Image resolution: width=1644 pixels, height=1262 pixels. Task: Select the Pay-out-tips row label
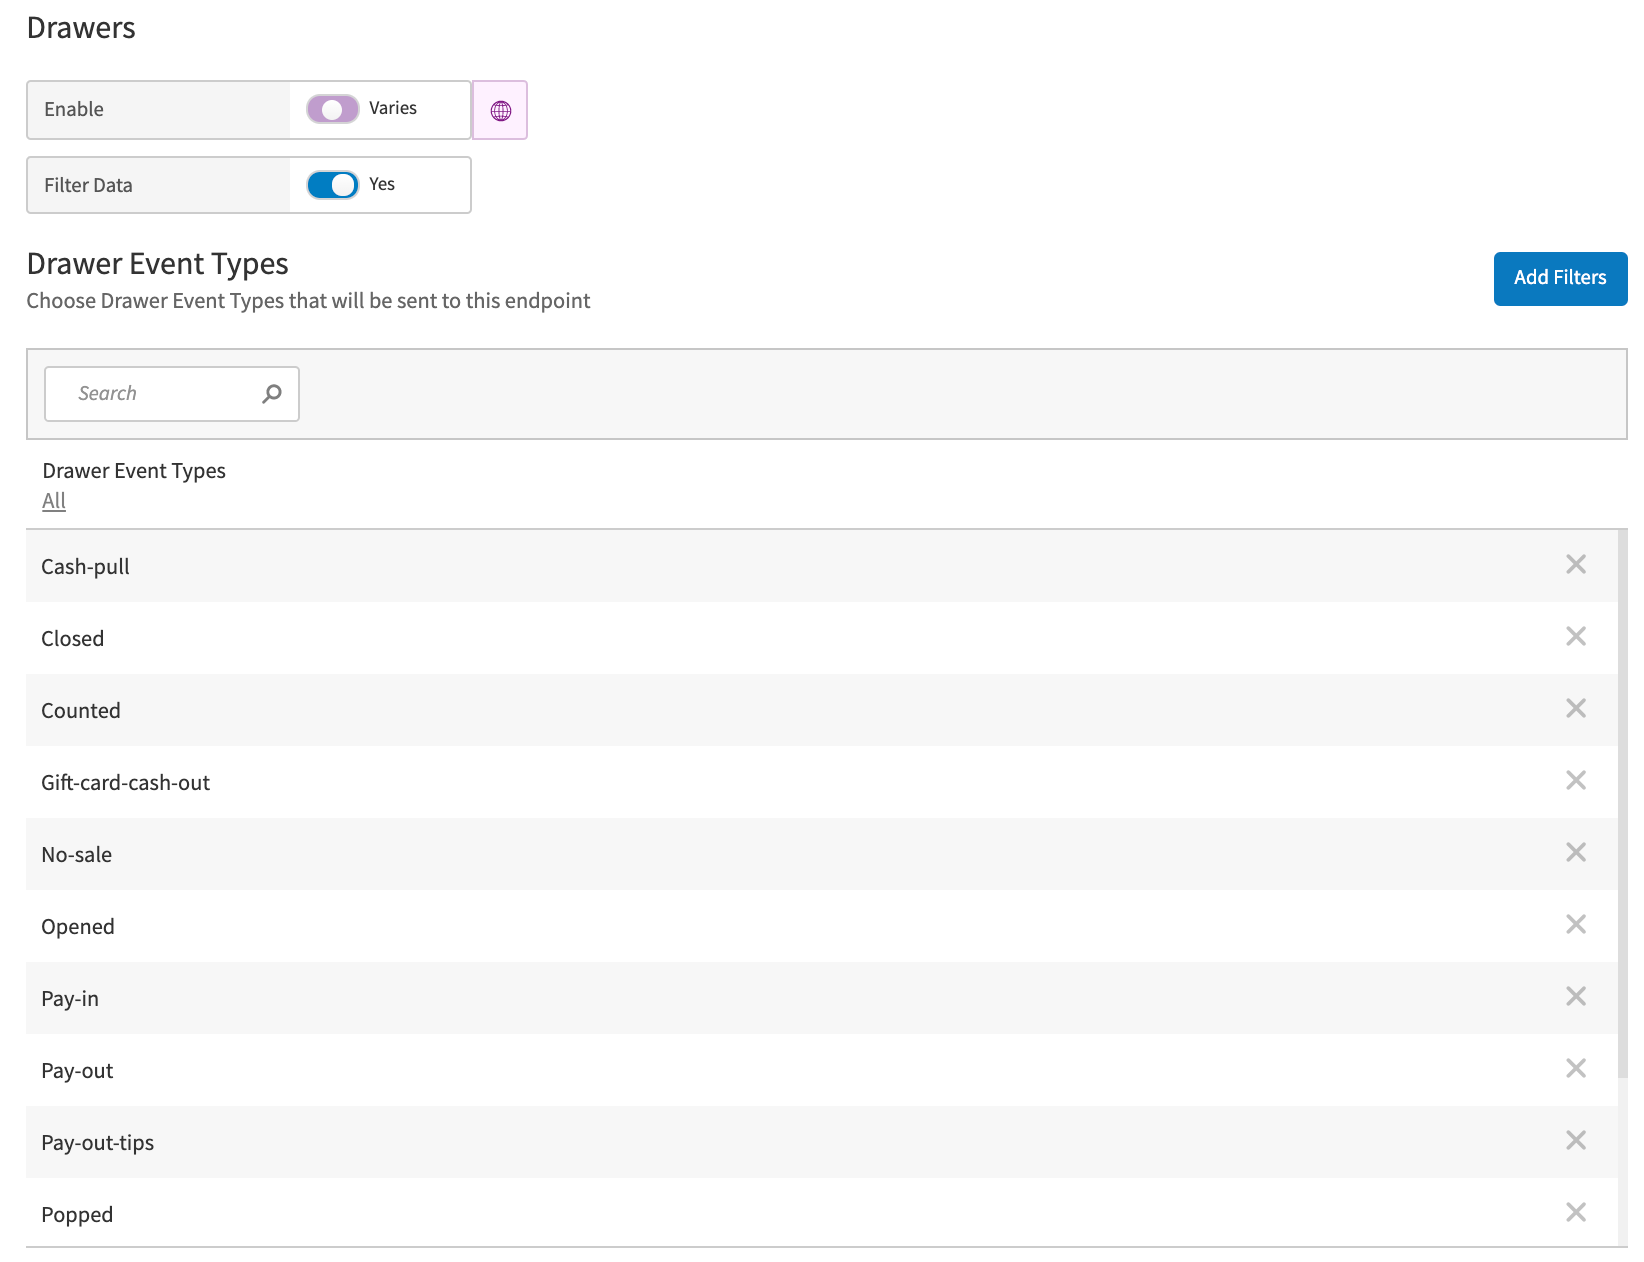coord(97,1143)
